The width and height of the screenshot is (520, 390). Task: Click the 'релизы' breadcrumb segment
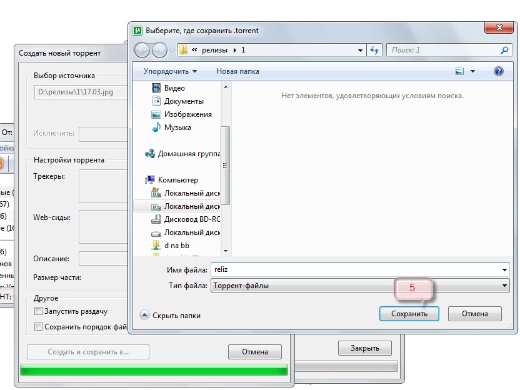tap(214, 50)
